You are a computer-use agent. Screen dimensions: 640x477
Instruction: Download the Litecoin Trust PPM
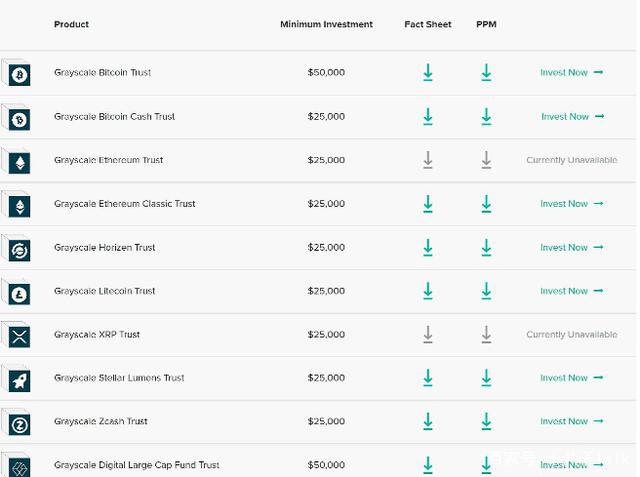pos(486,291)
